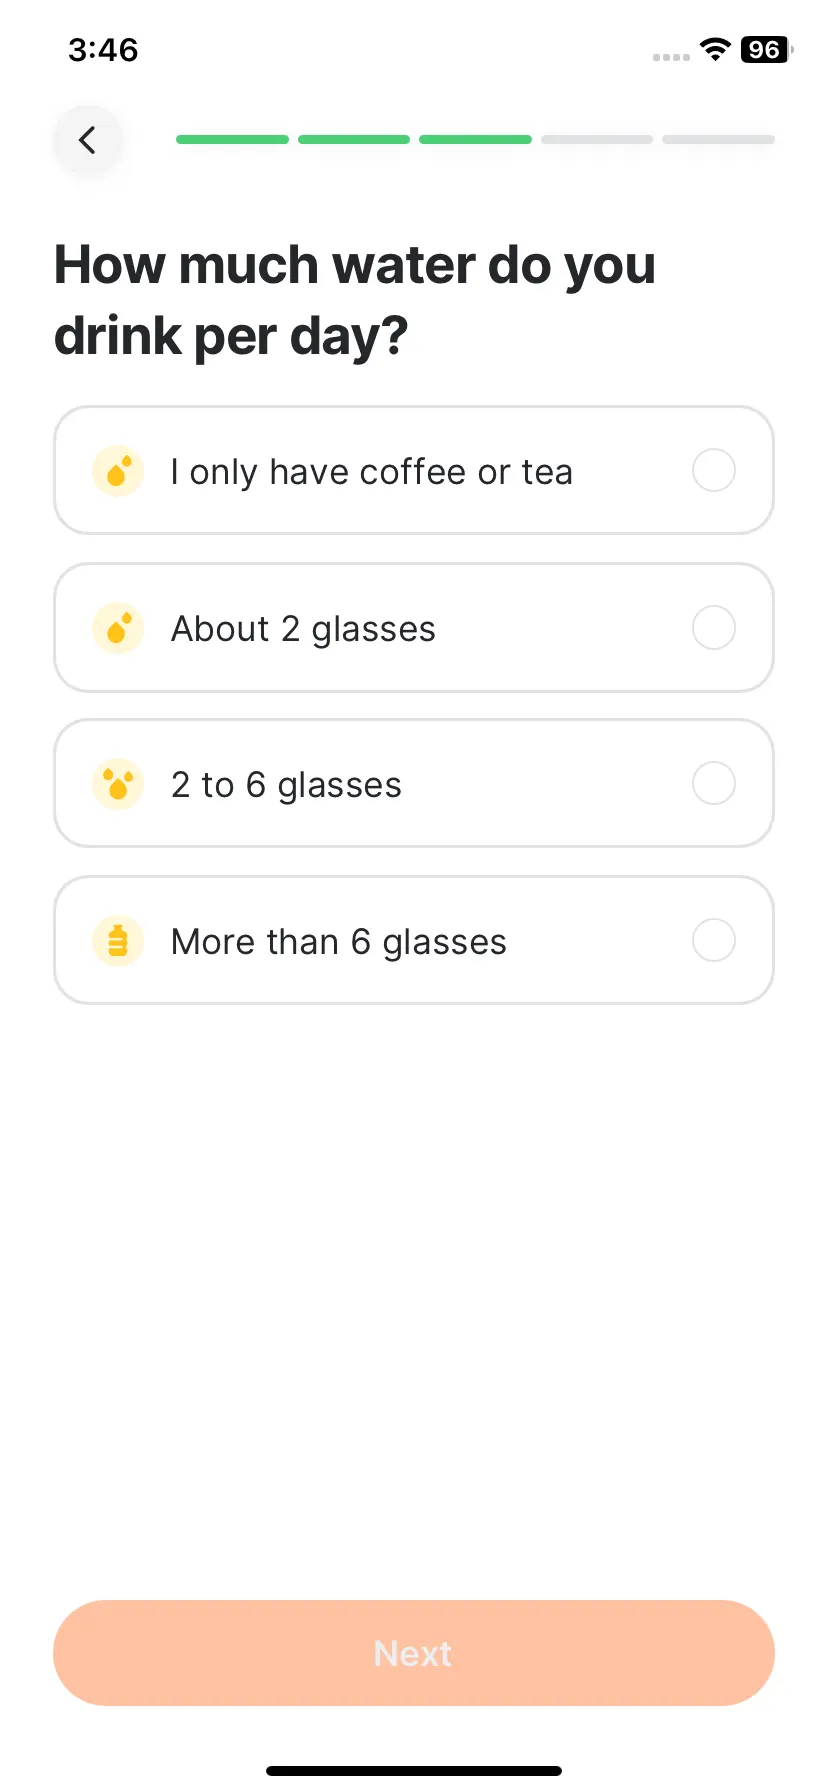
Task: Click the droplet icon next to About 2 glasses
Action: point(118,628)
